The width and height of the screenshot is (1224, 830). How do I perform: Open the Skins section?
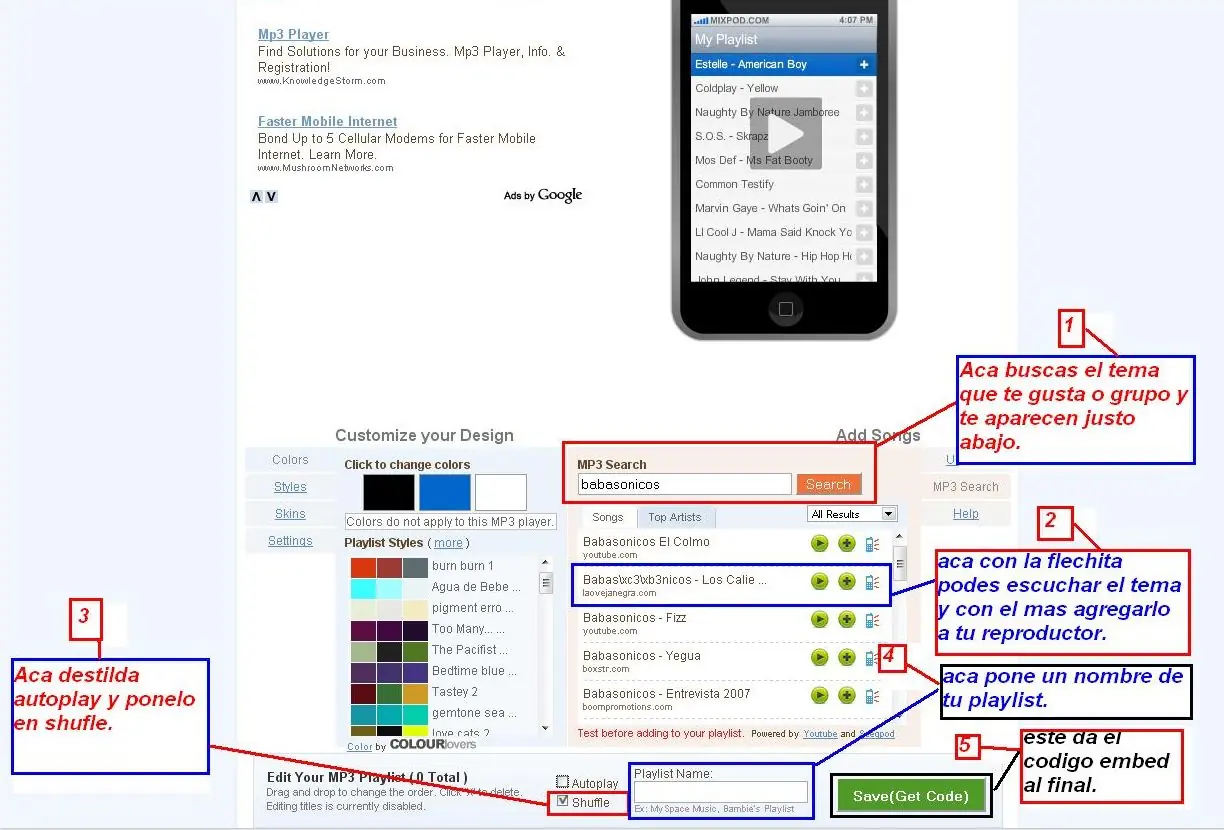290,514
